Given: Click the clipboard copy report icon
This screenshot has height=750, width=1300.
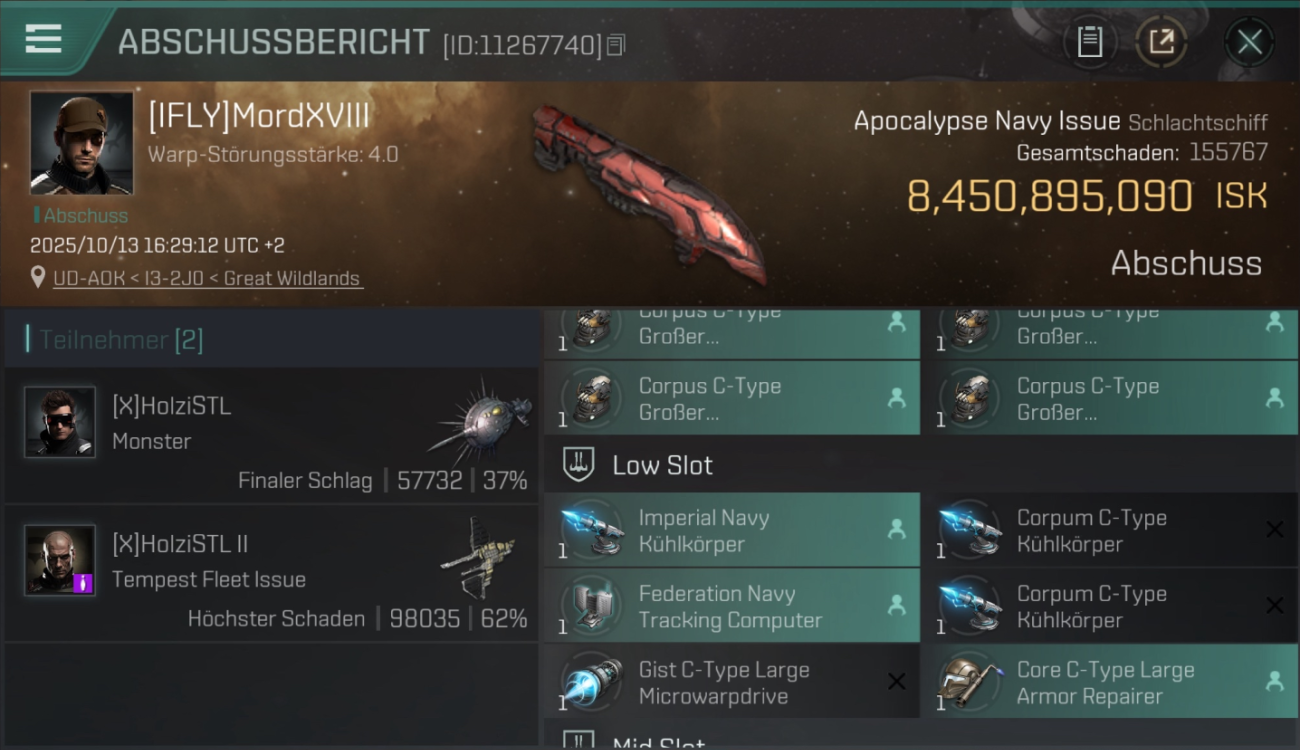Looking at the screenshot, I should pos(1089,42).
